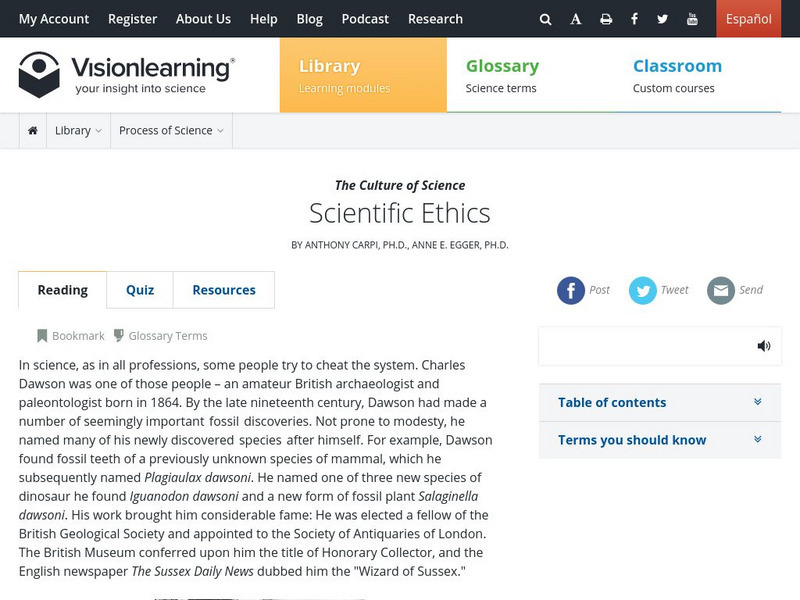Click the search magnifier icon
Screen dimensions: 800x600
tap(545, 19)
